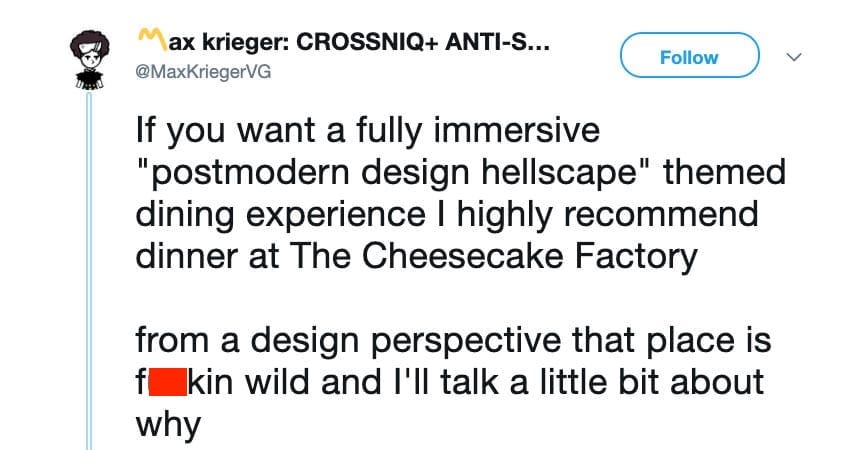
Task: Click the @MaxKriegerVG handle
Action: 203,72
